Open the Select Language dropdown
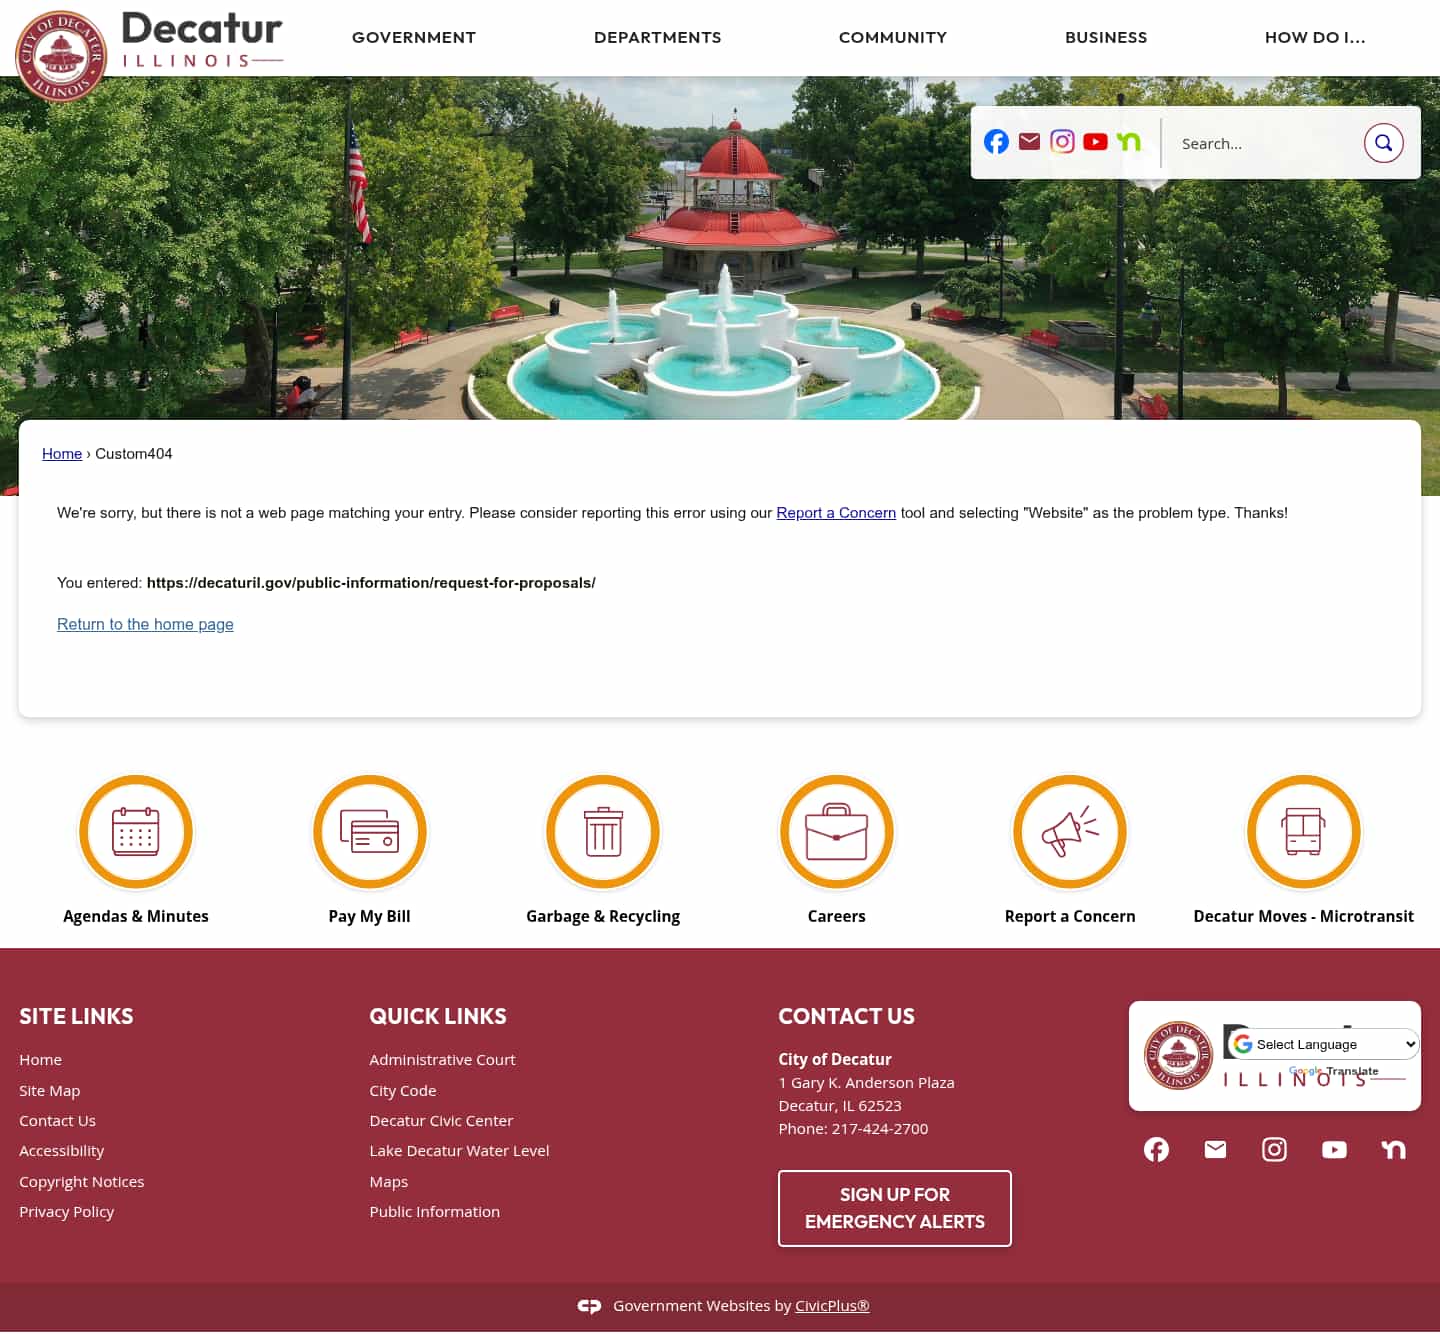1440x1335 pixels. pyautogui.click(x=1320, y=1043)
